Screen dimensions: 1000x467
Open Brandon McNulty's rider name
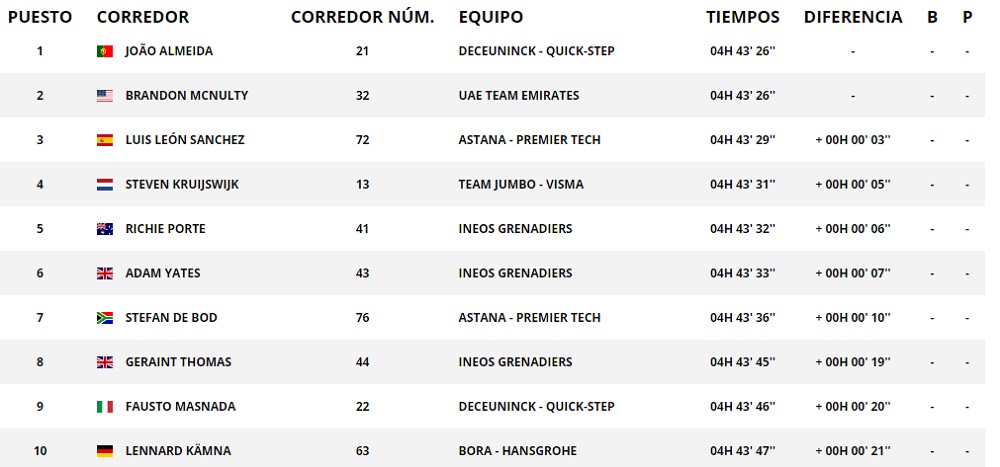186,96
